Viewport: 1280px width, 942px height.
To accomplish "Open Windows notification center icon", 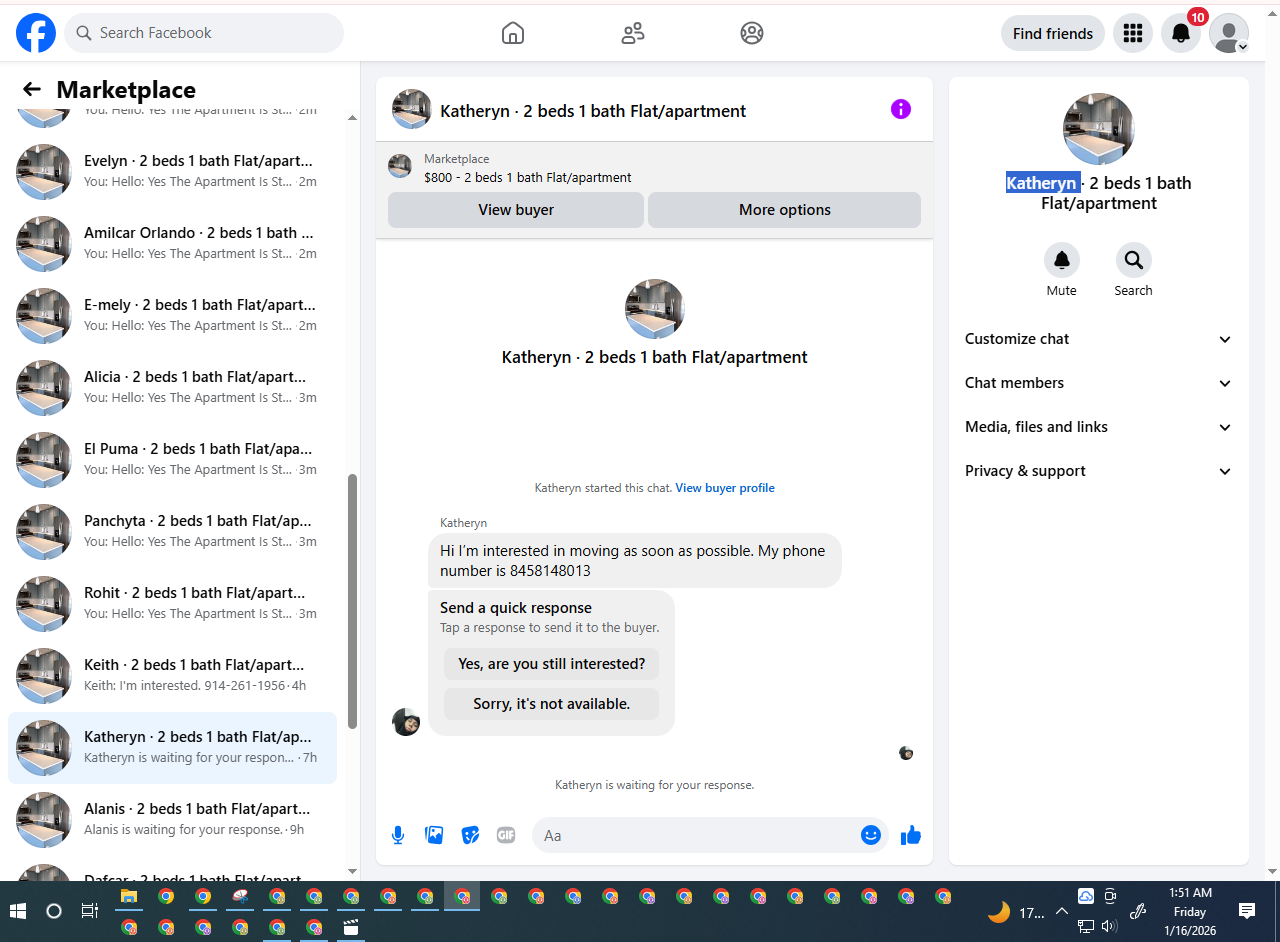I will click(x=1247, y=911).
